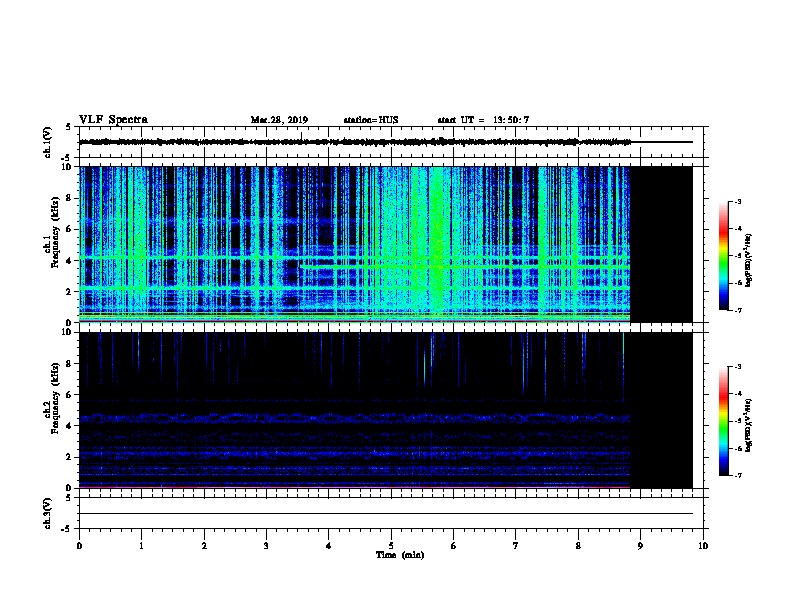Click the color bar beside the ch.1 spectrogram
Image resolution: width=792 pixels, height=612 pixels.
[x=724, y=256]
